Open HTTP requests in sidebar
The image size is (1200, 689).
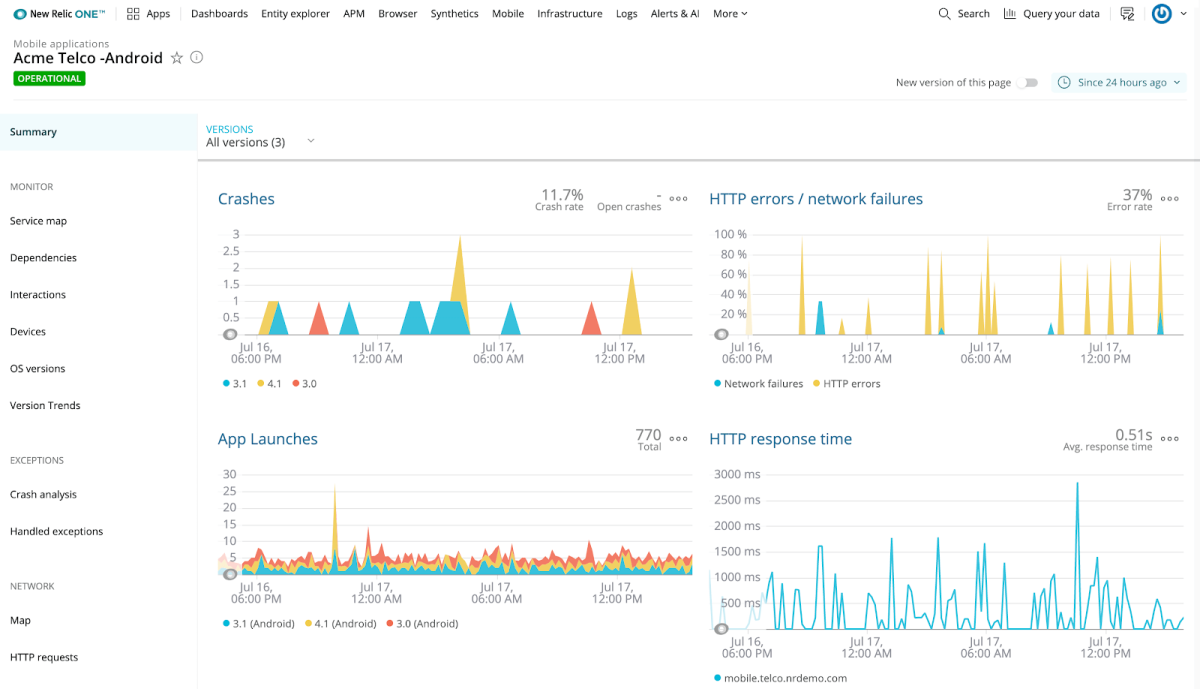pos(44,658)
